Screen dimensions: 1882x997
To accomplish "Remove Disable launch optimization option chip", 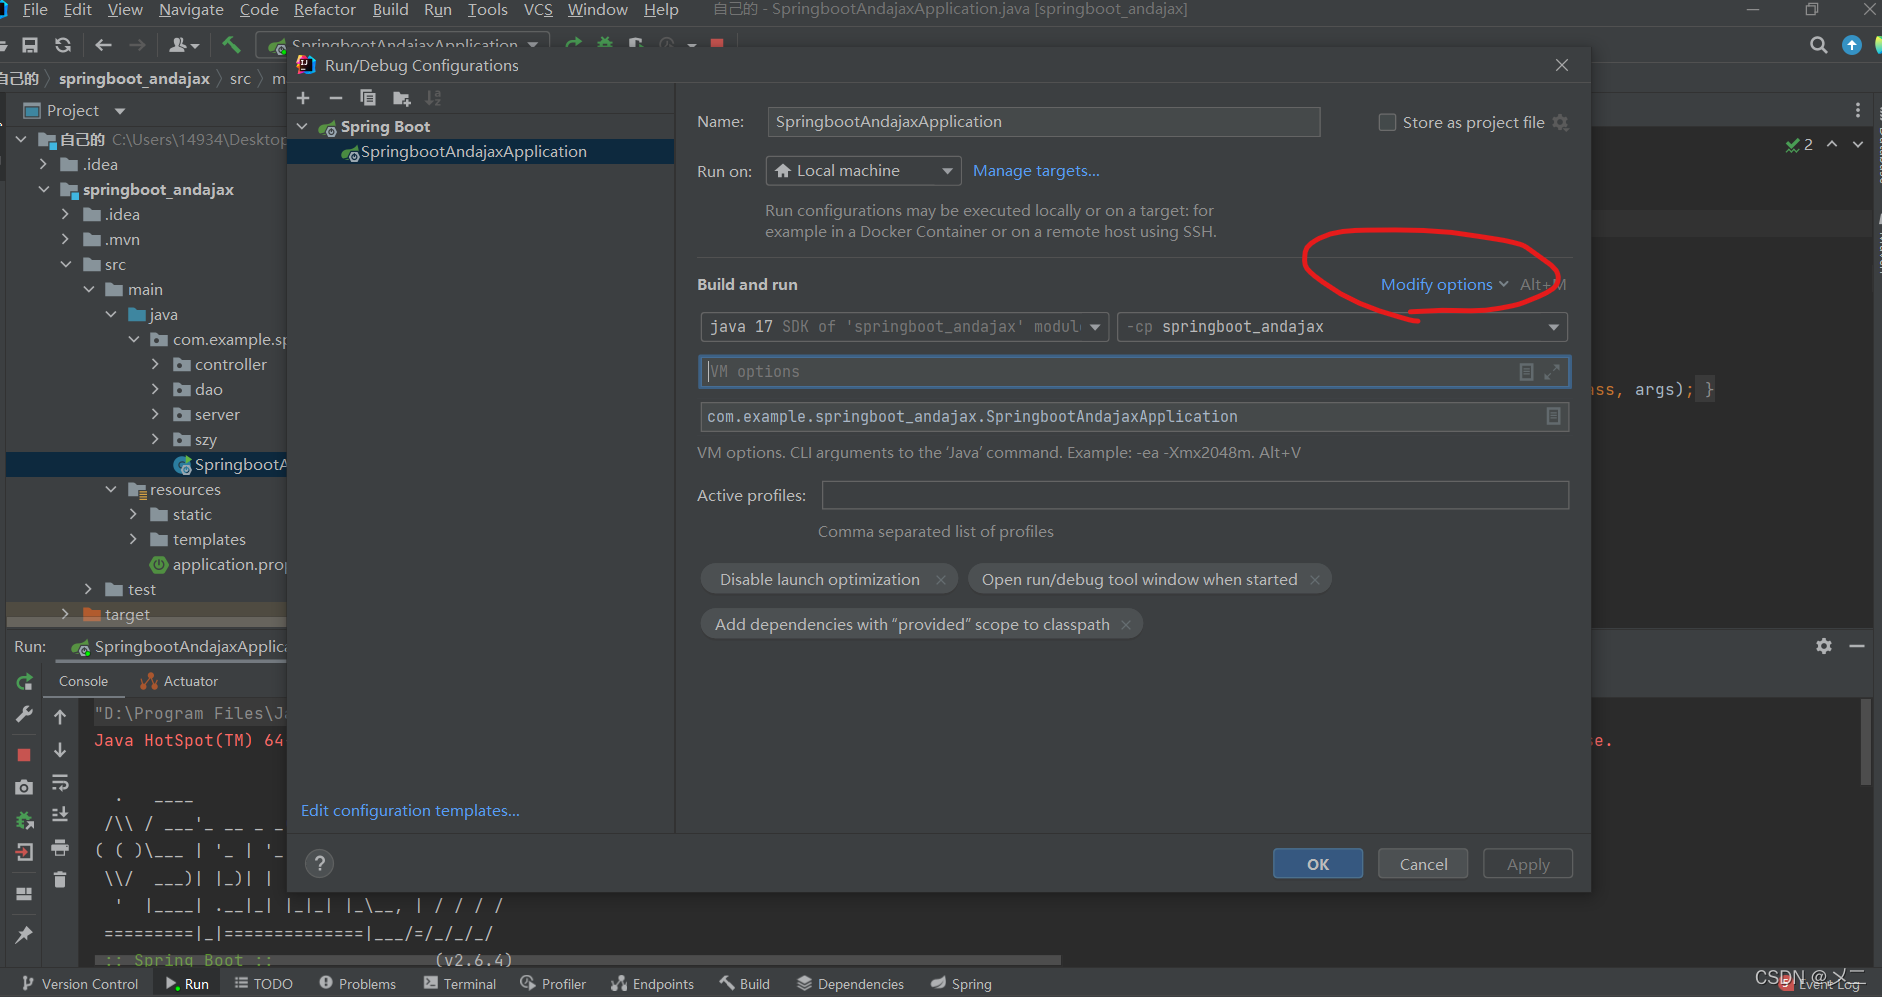I will 941,580.
